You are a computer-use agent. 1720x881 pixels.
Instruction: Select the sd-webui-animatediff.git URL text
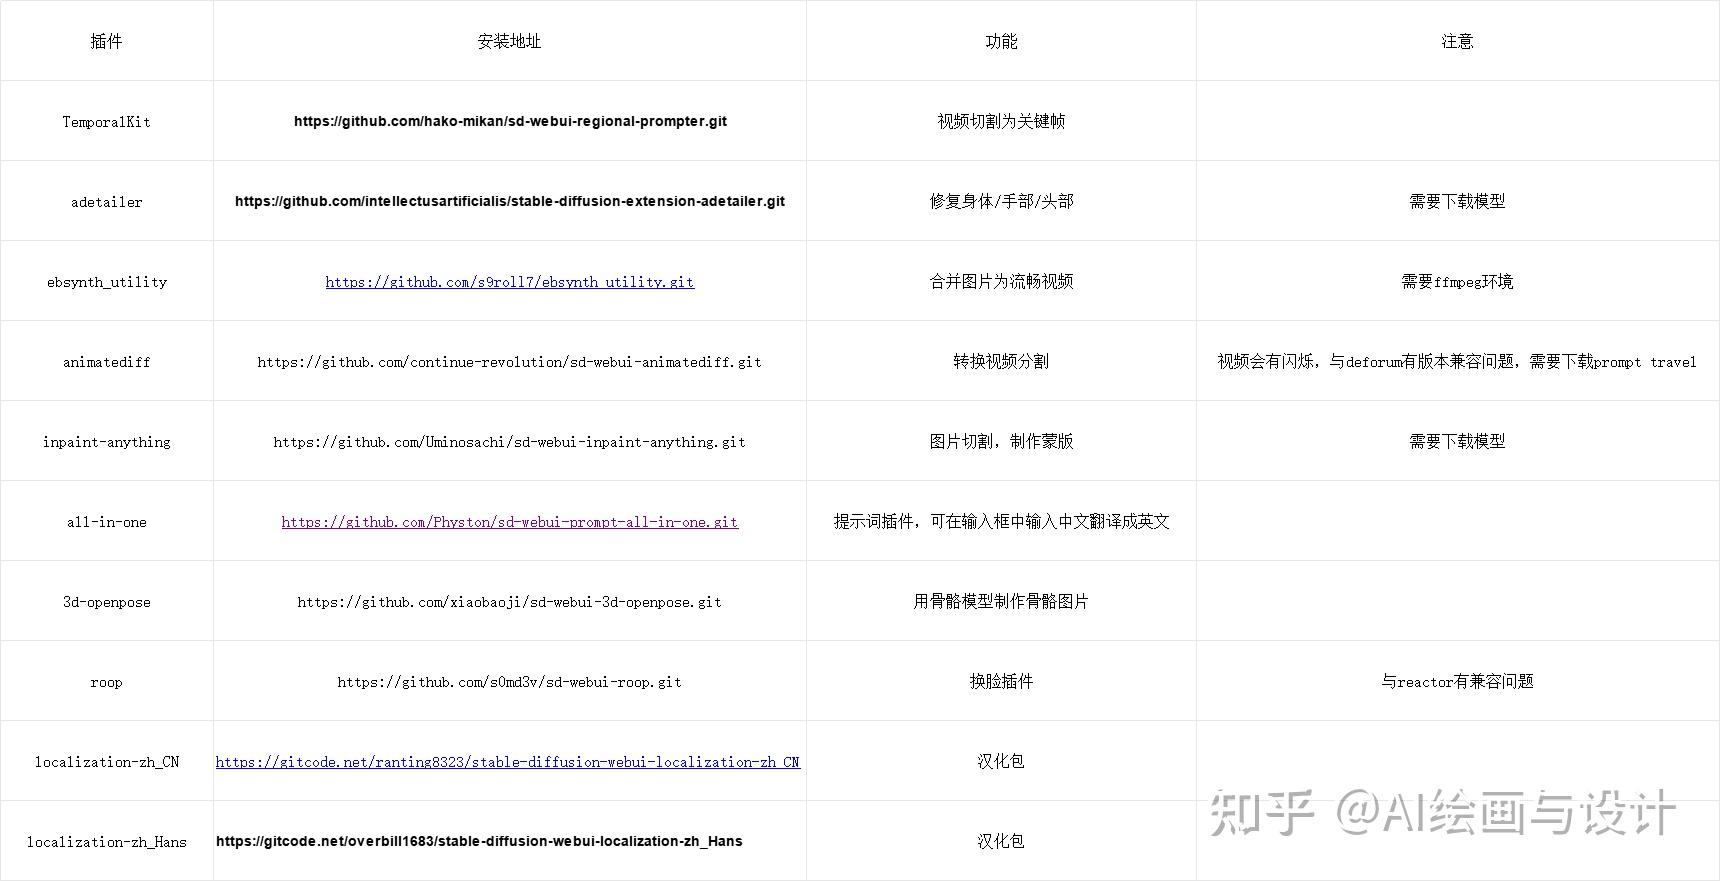[510, 362]
